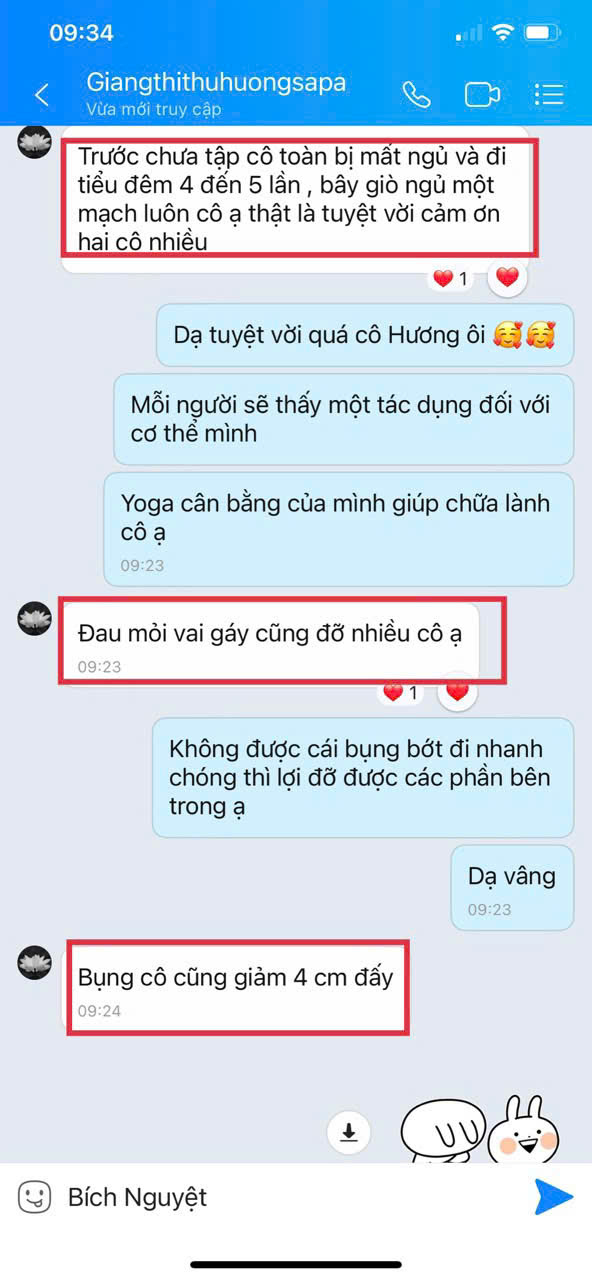Tap the sender avatar beside 'Đau mỏi vai gáy' message
592x1280 pixels.
pos(35,618)
